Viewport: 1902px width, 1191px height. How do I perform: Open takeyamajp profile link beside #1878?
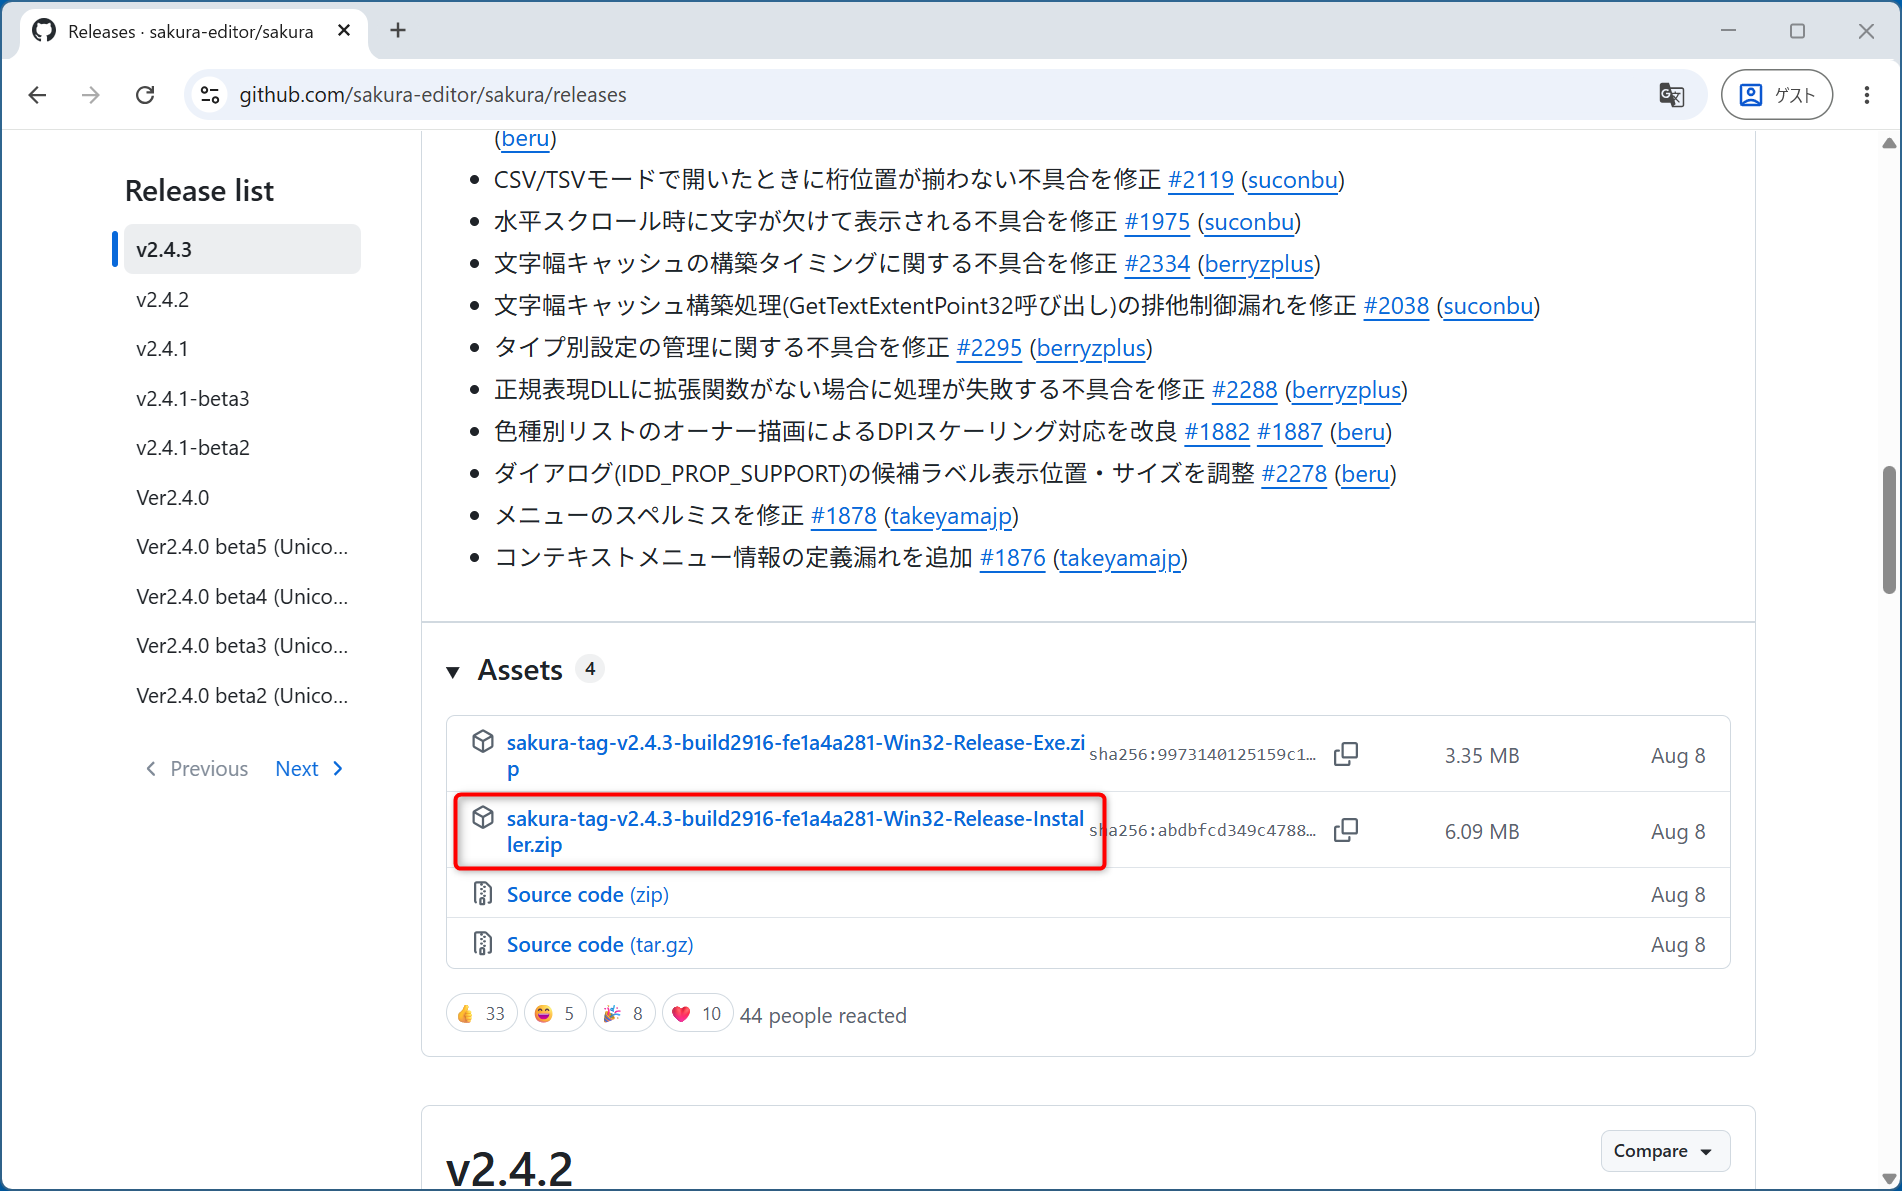[x=951, y=516]
